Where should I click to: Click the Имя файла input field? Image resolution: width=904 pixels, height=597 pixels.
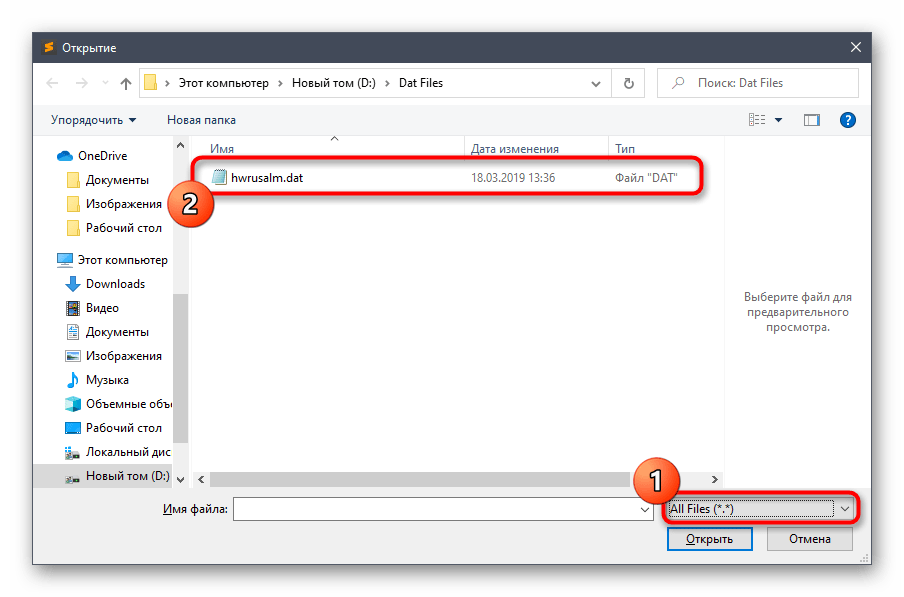(x=435, y=509)
